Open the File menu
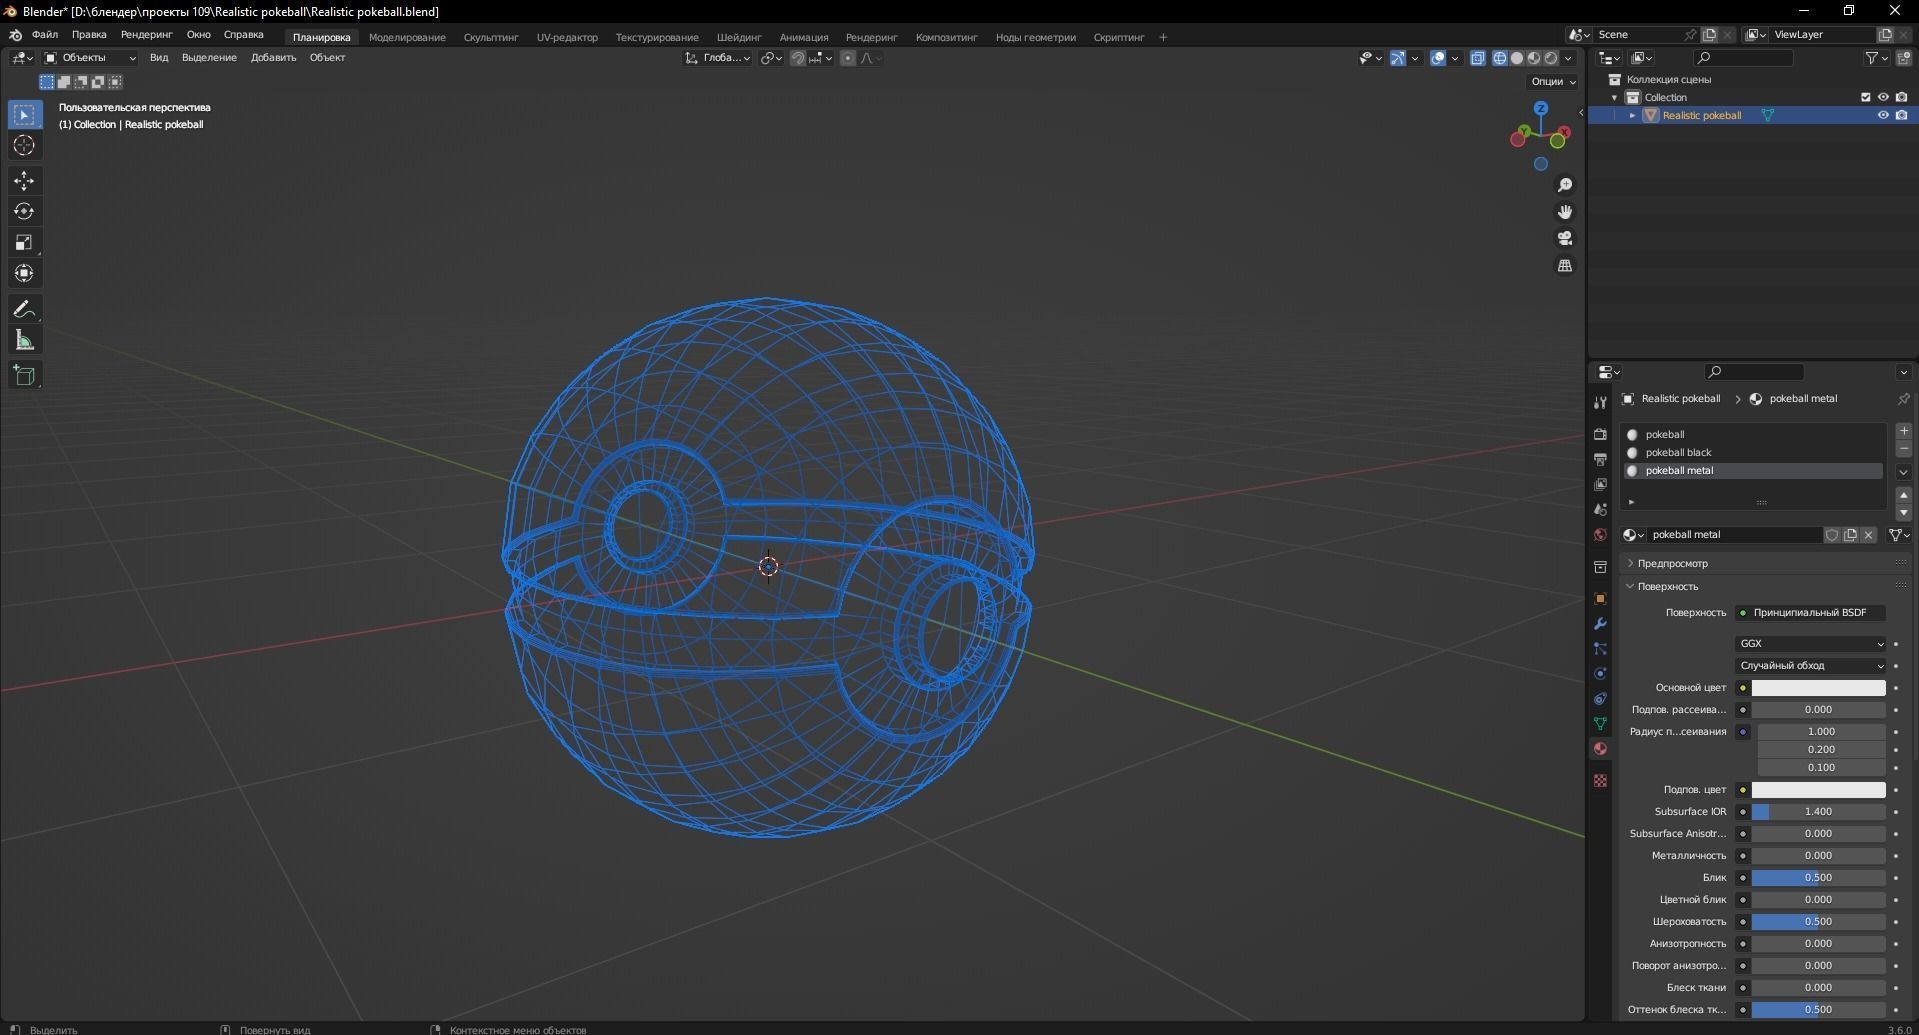Image resolution: width=1919 pixels, height=1035 pixels. pos(45,35)
